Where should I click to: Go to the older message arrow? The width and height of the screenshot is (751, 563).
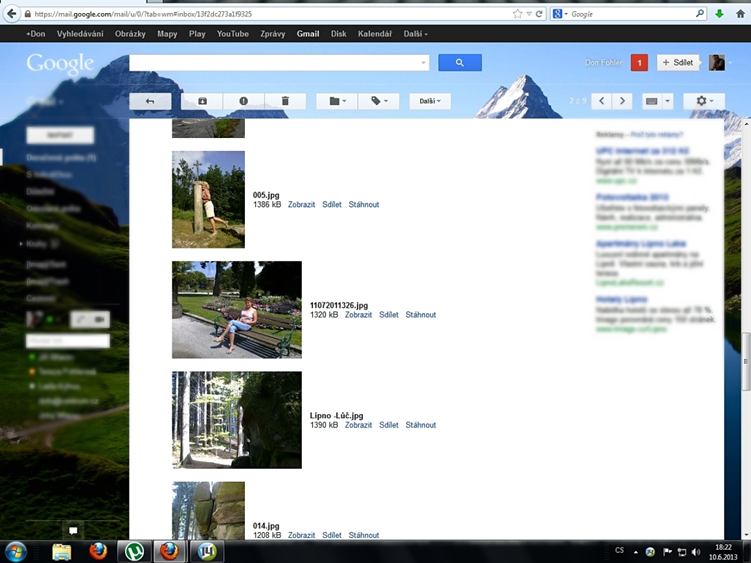622,101
